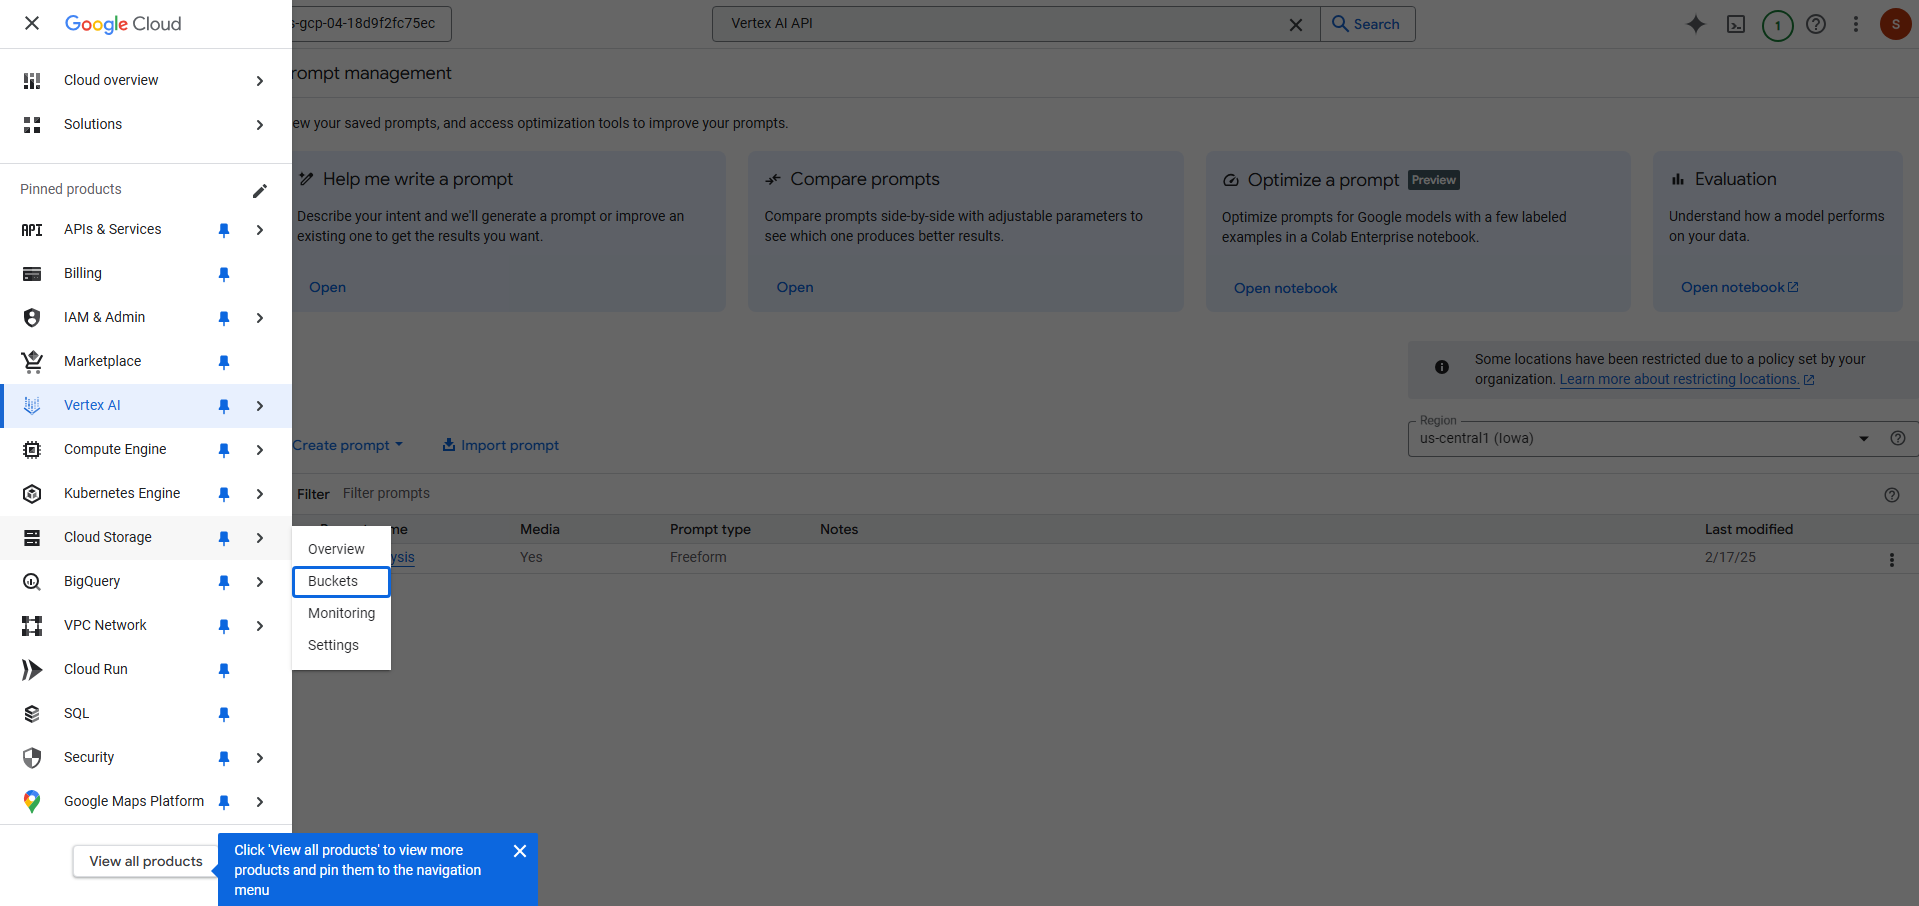Screen dimensions: 1919x906
Task: Select Overview in Cloud Storage submenu
Action: pyautogui.click(x=341, y=549)
